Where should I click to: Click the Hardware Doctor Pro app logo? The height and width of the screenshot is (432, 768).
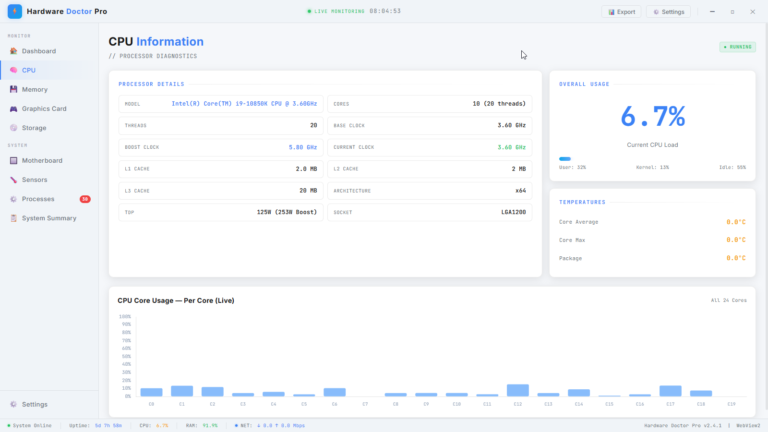point(15,11)
